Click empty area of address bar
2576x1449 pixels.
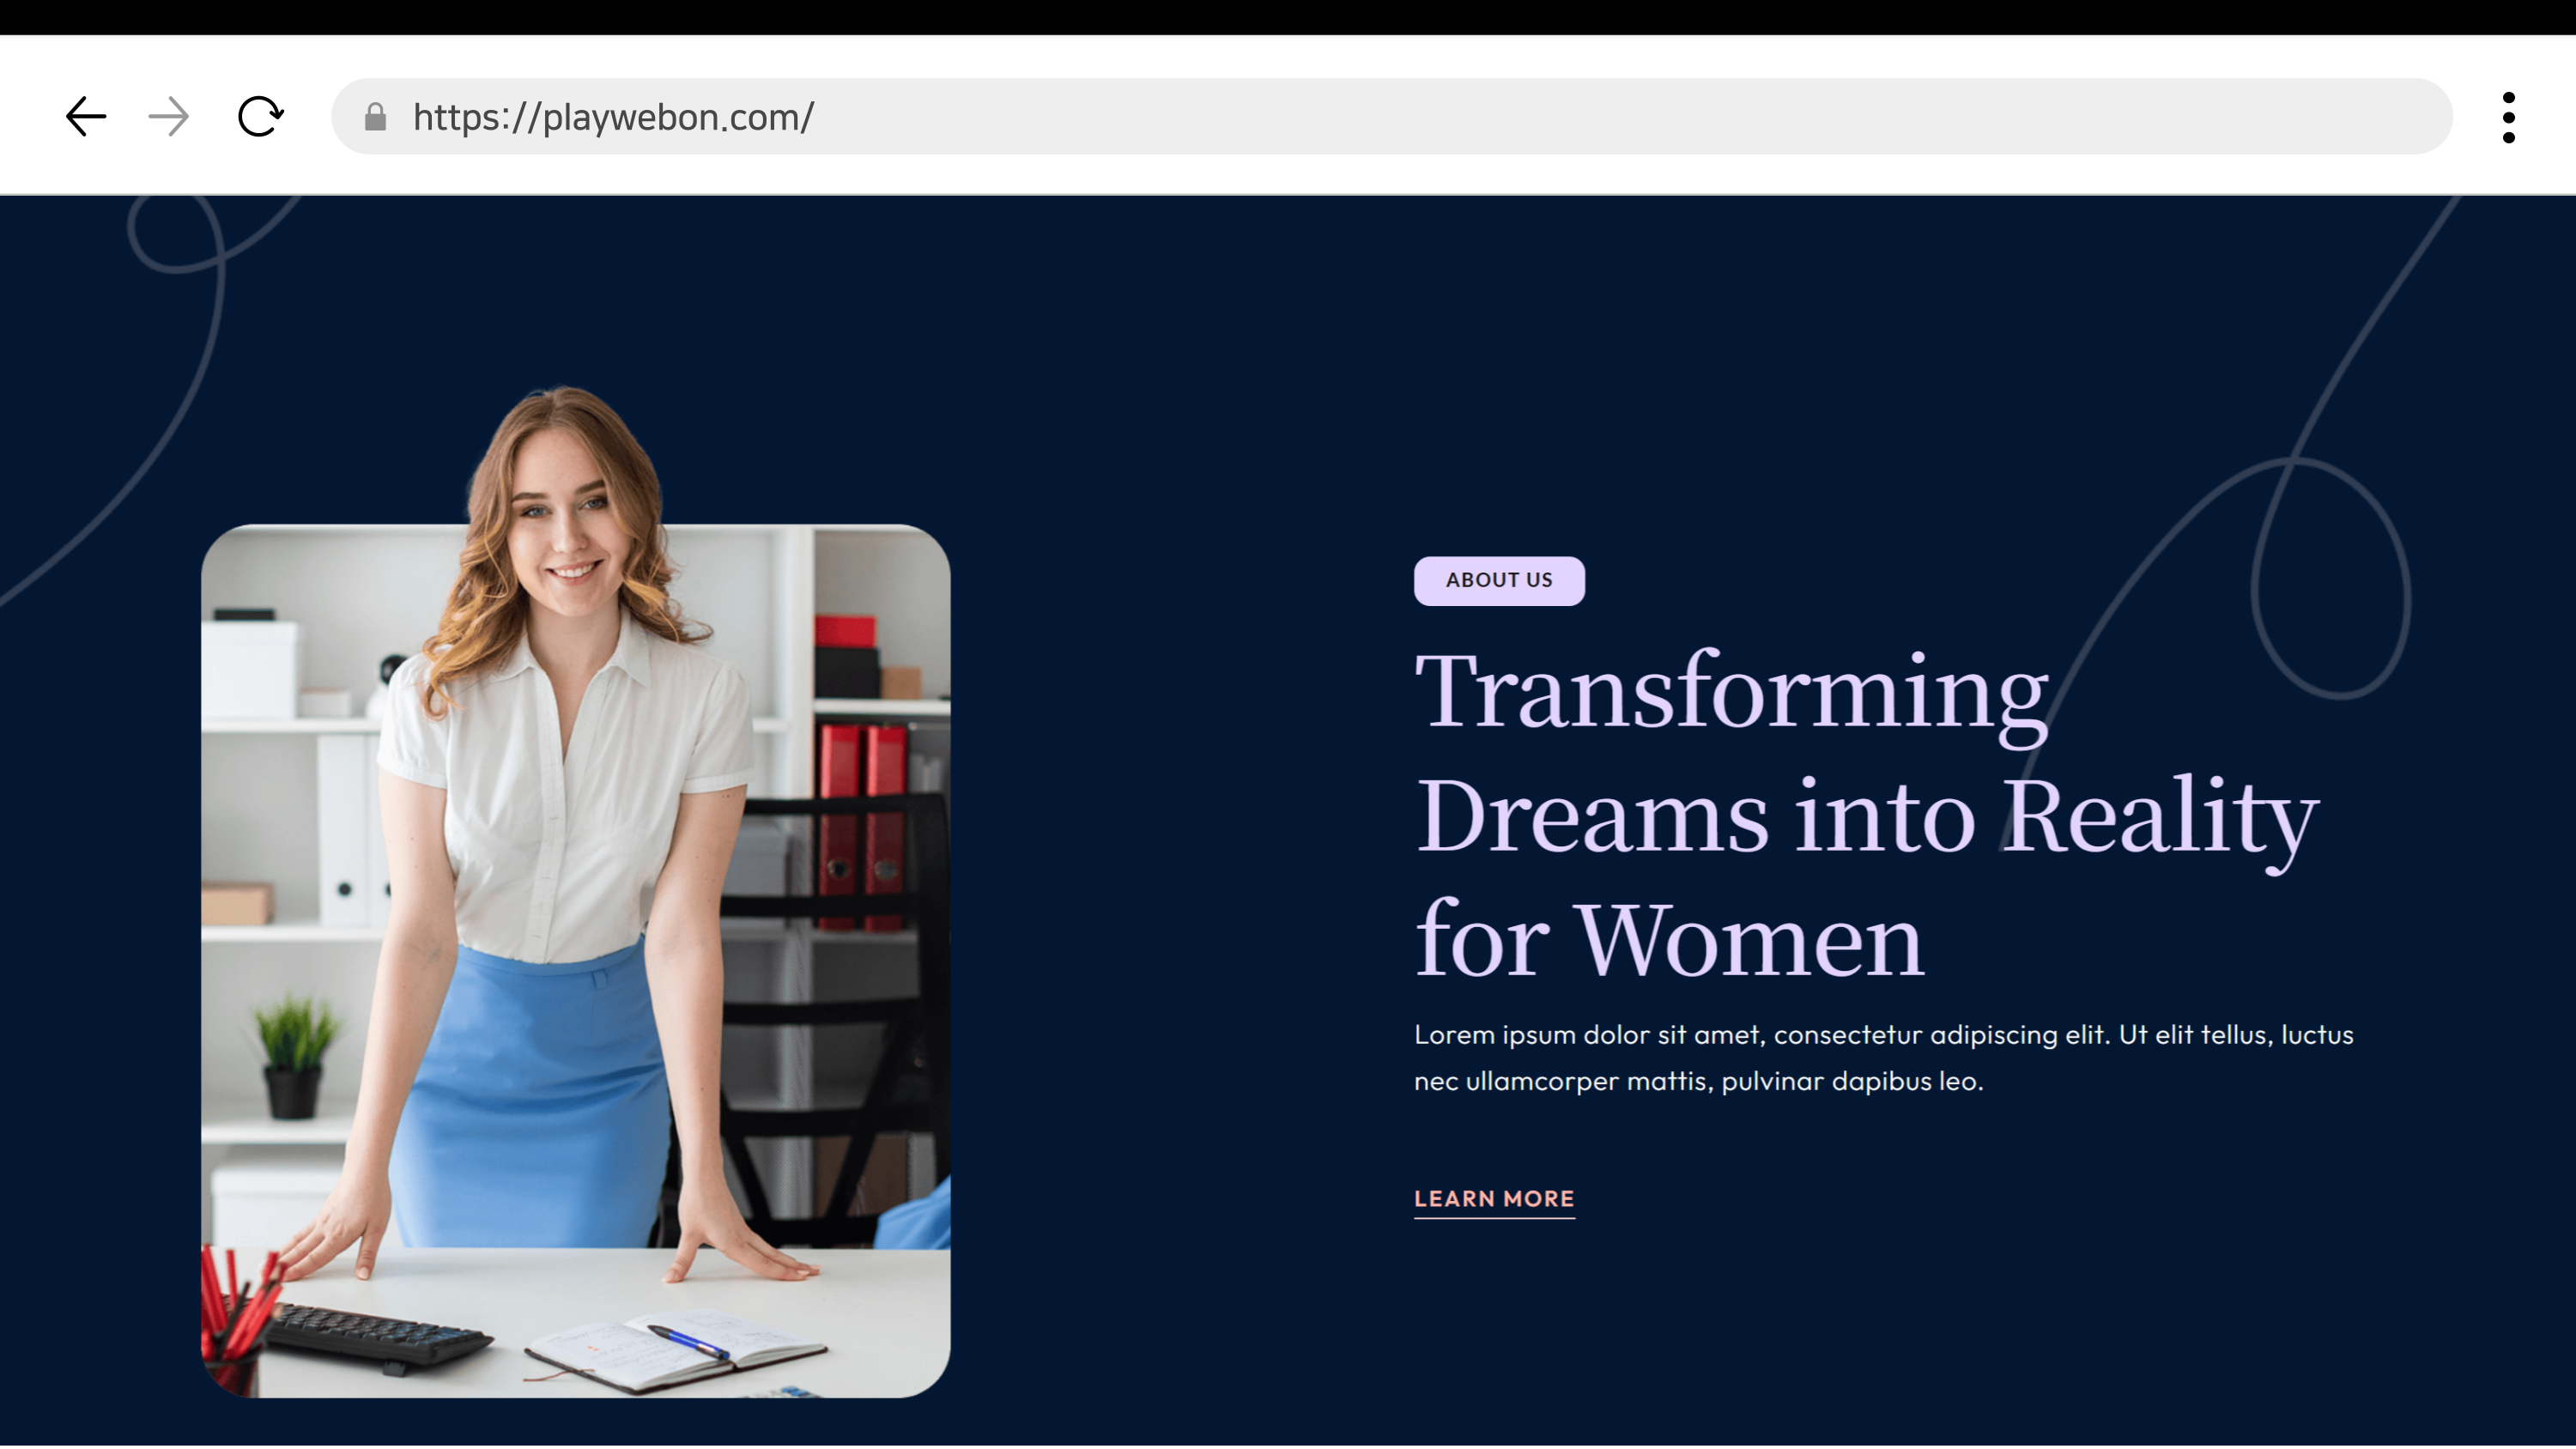(1600, 117)
